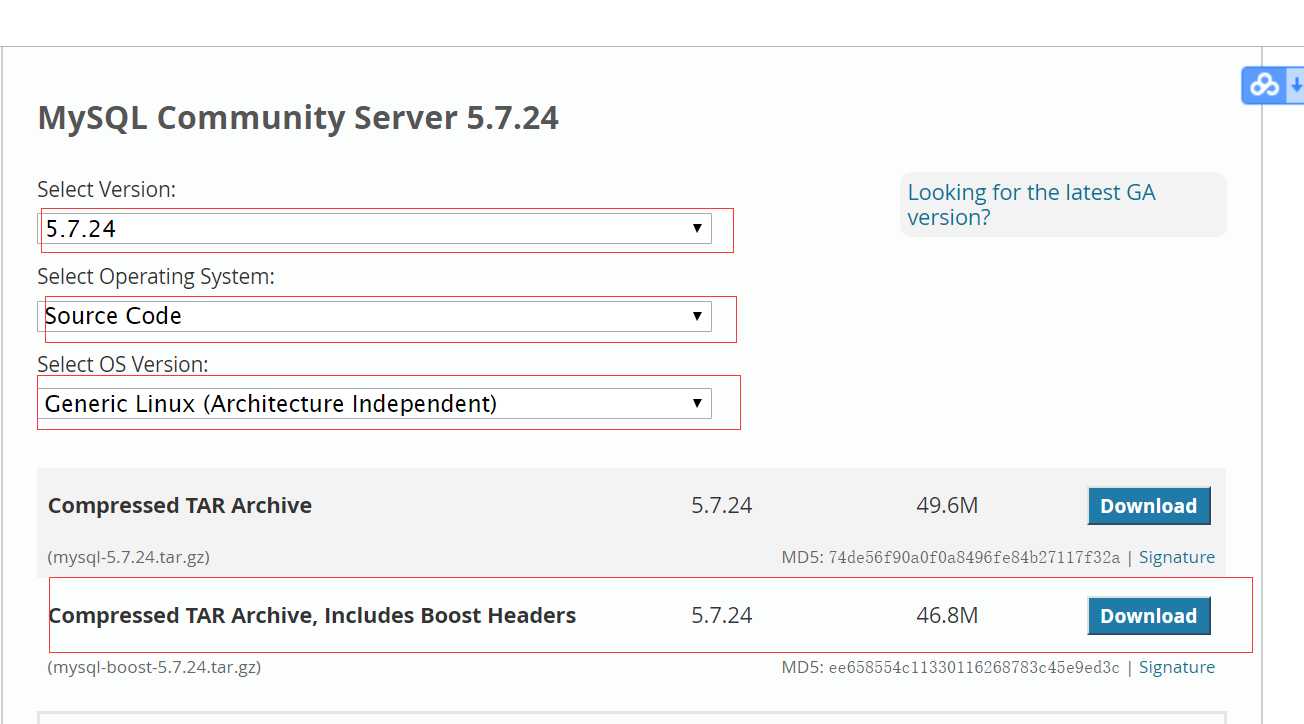
Task: Click the Select Version: label
Action: [x=107, y=189]
